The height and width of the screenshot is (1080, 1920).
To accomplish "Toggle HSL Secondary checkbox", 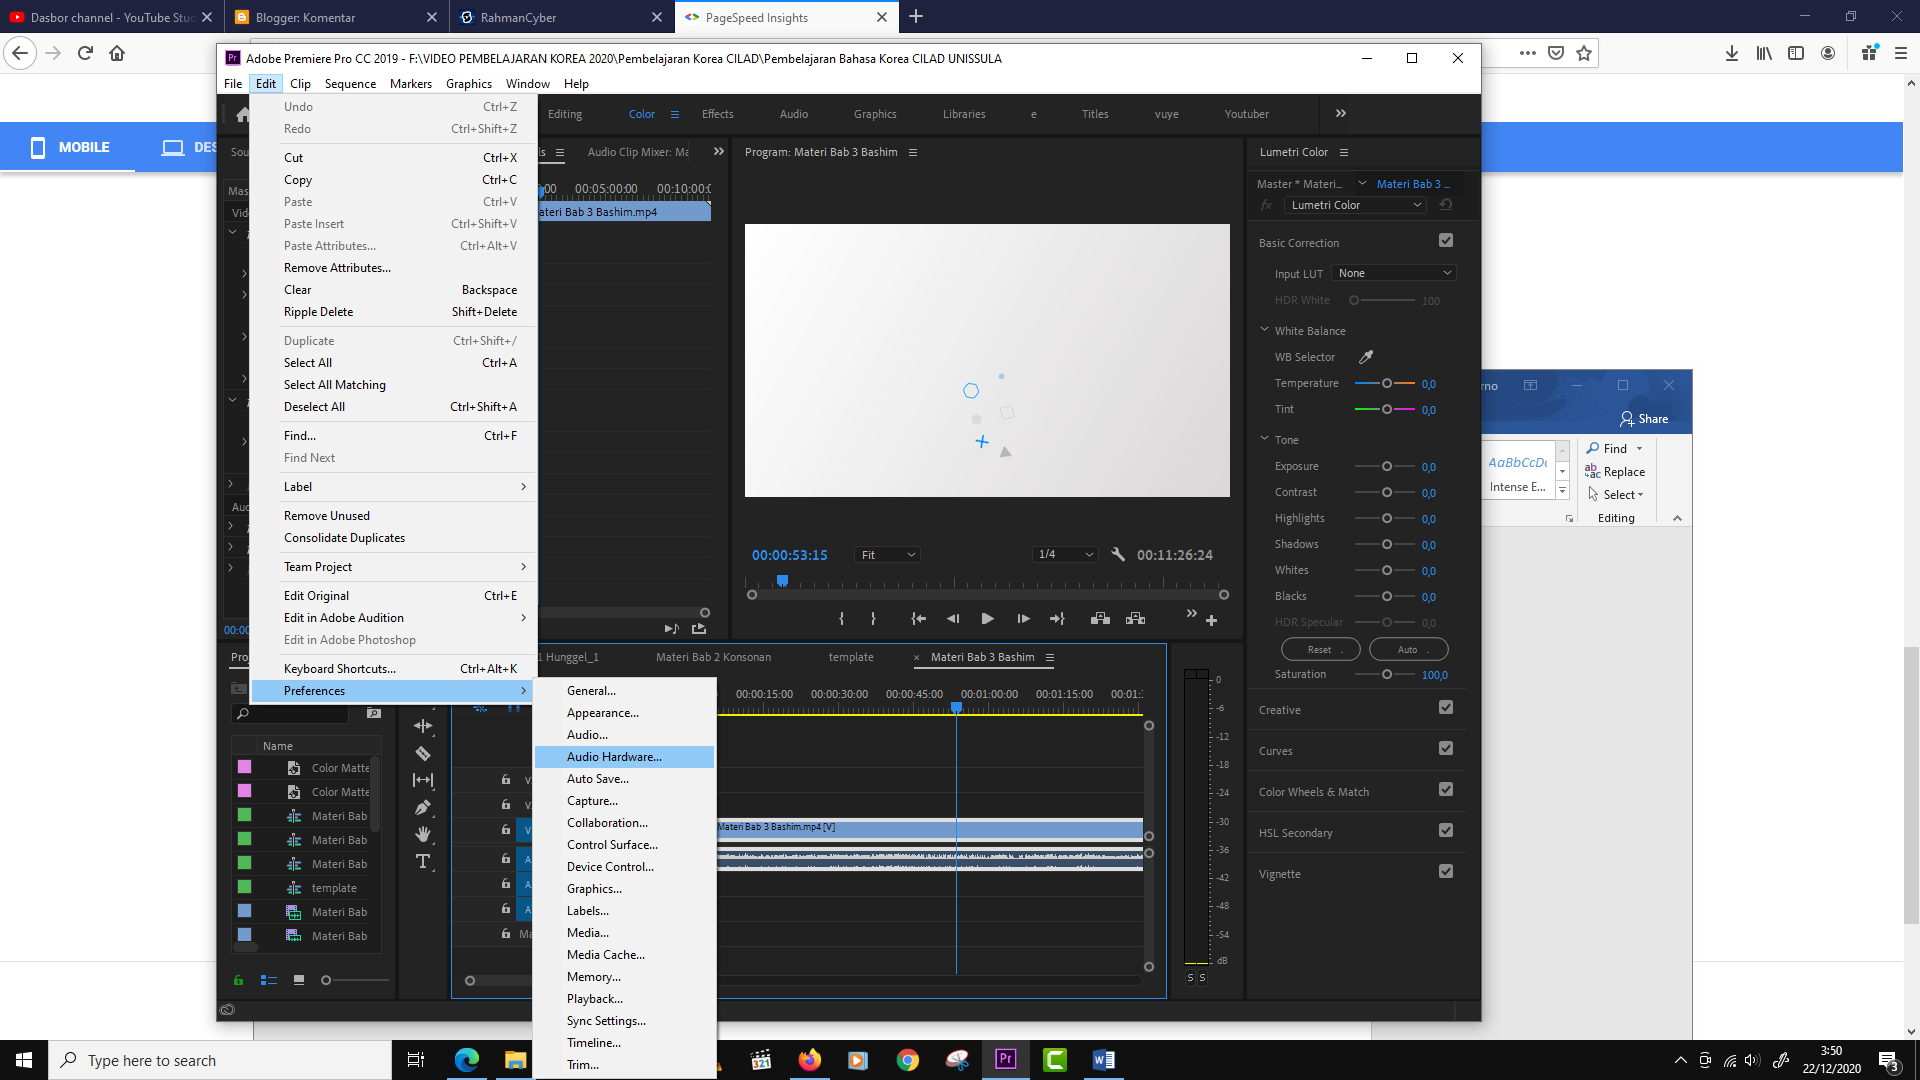I will (x=1446, y=831).
